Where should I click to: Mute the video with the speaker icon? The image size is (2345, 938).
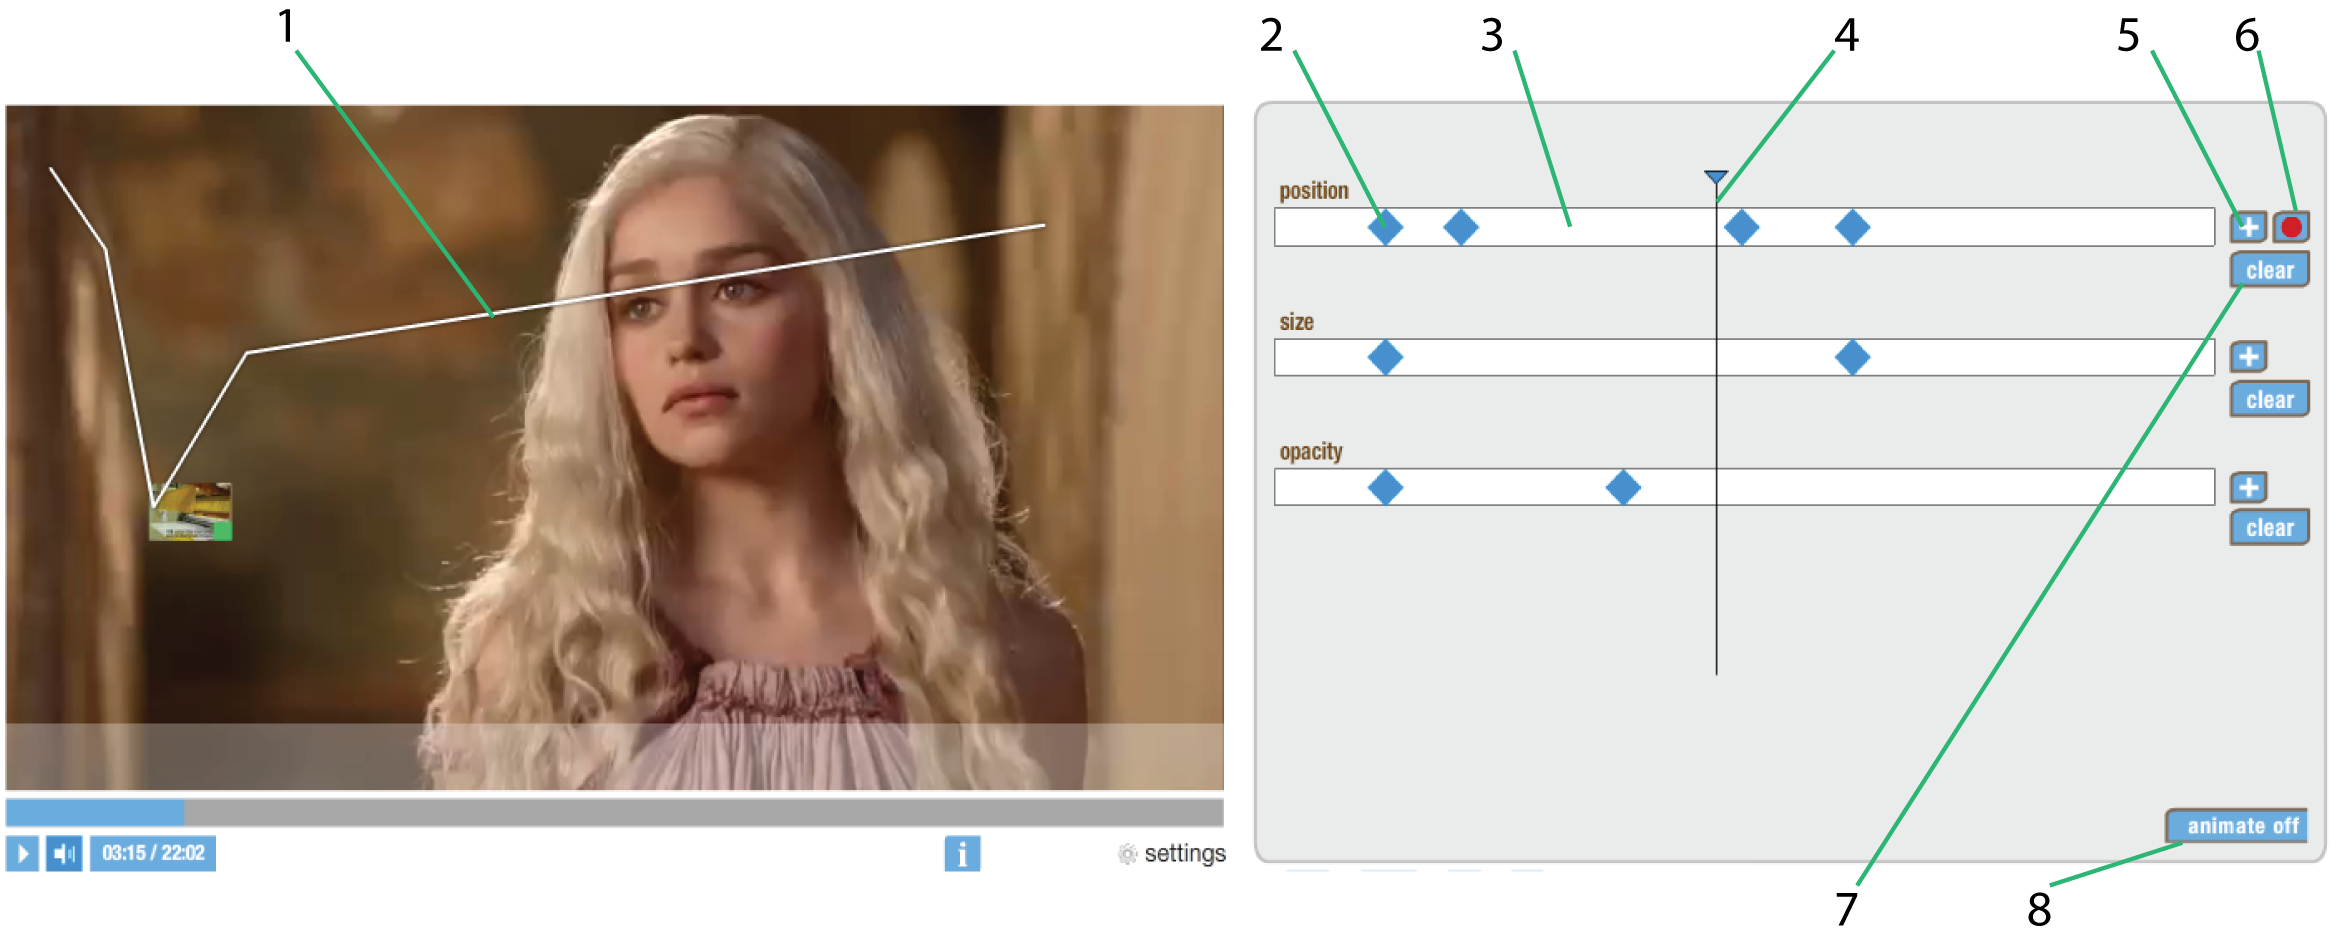64,853
